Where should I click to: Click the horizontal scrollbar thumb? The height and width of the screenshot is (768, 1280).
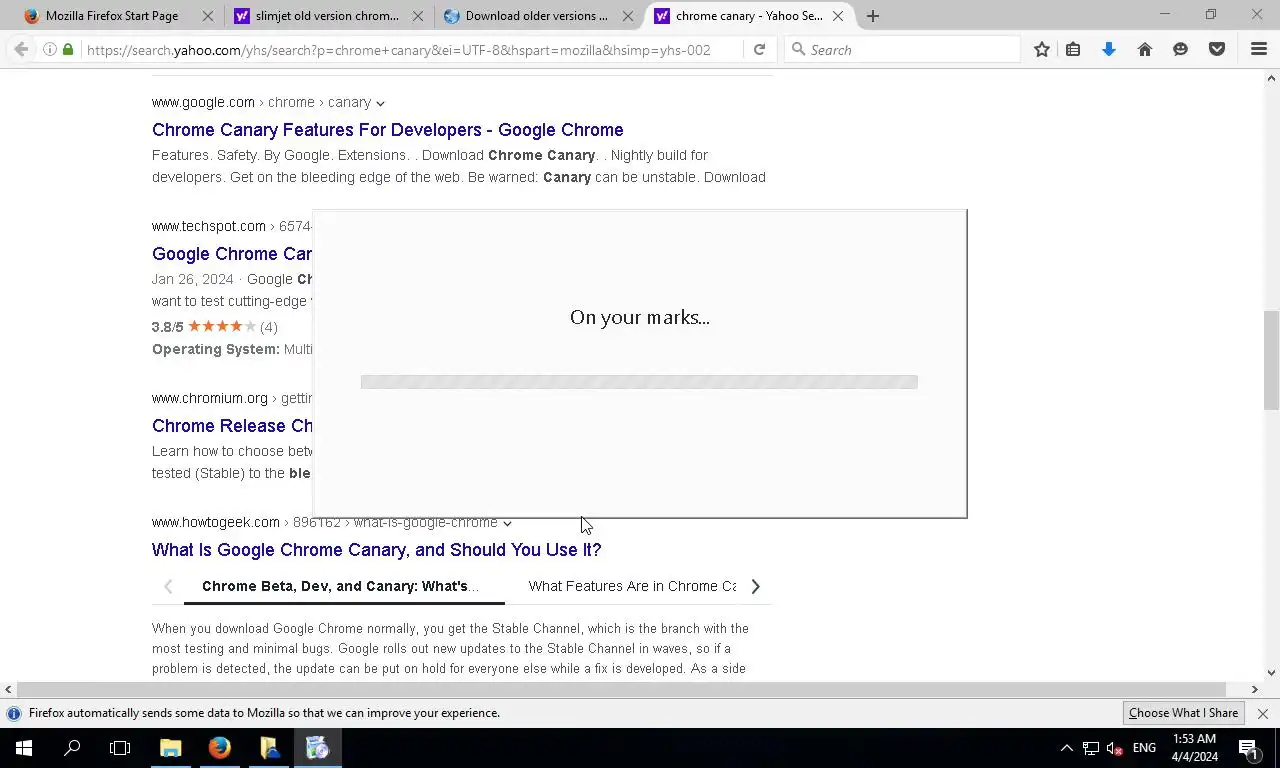coord(620,689)
